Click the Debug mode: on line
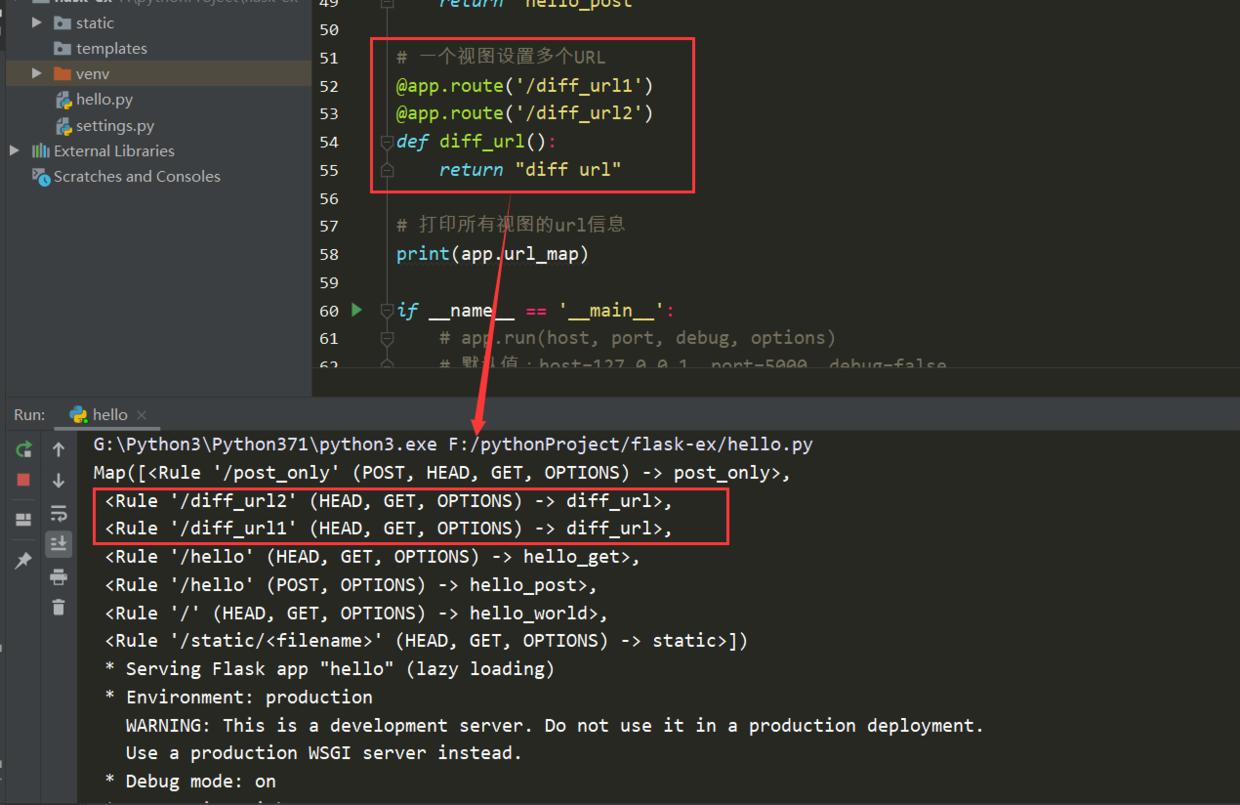1240x805 pixels. [x=190, y=780]
